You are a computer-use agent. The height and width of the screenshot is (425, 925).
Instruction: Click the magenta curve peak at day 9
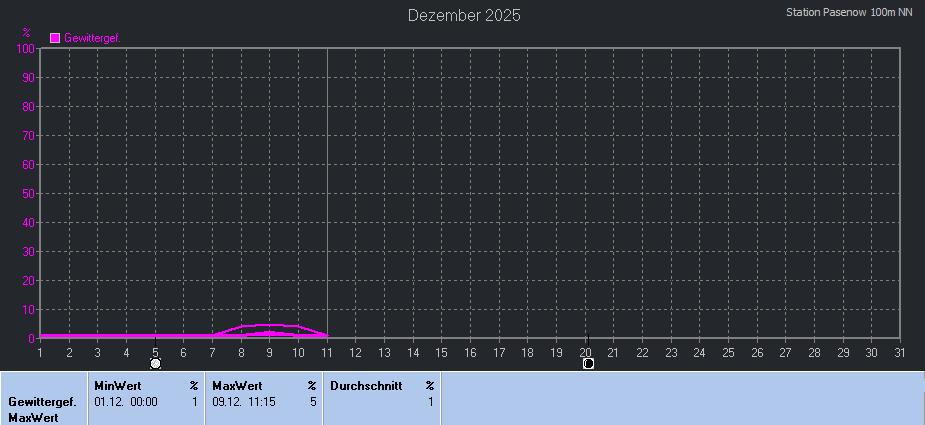(269, 325)
